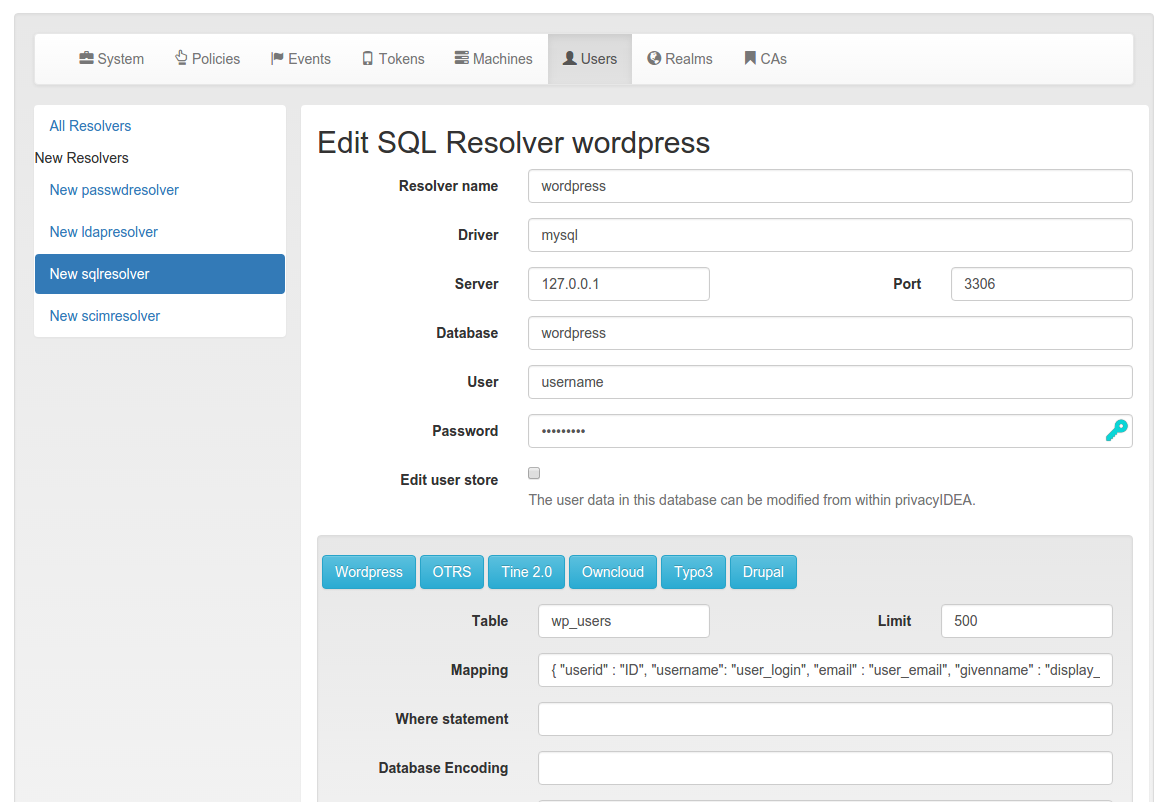Open the Policies tab
Viewport: 1168px width, 802px height.
(x=207, y=59)
